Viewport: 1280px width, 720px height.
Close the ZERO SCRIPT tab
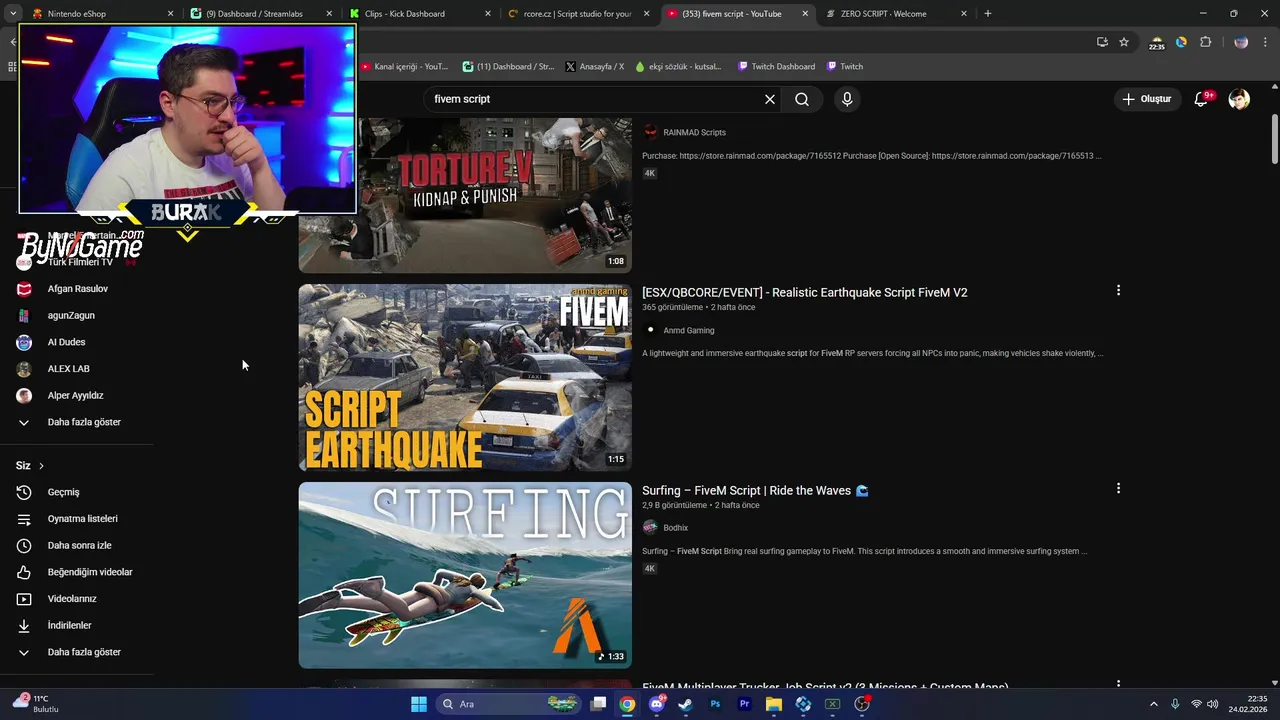click(x=964, y=14)
